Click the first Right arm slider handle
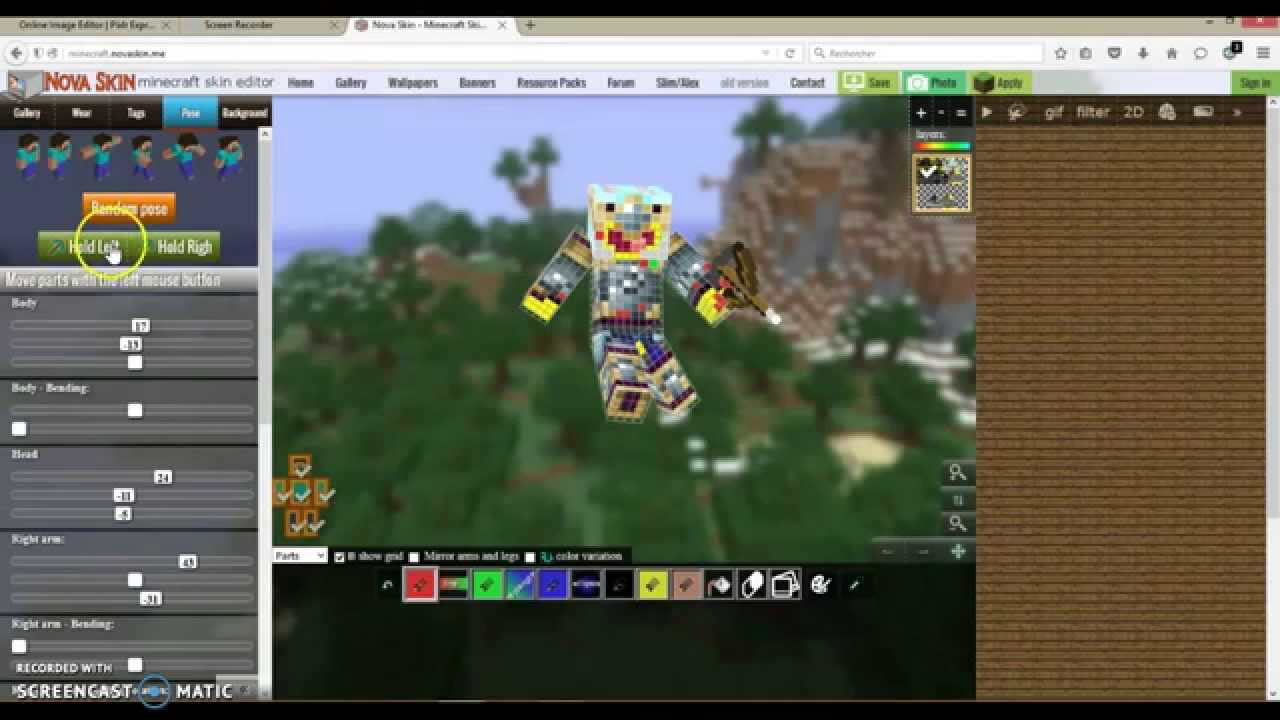The image size is (1280, 720). click(x=187, y=562)
